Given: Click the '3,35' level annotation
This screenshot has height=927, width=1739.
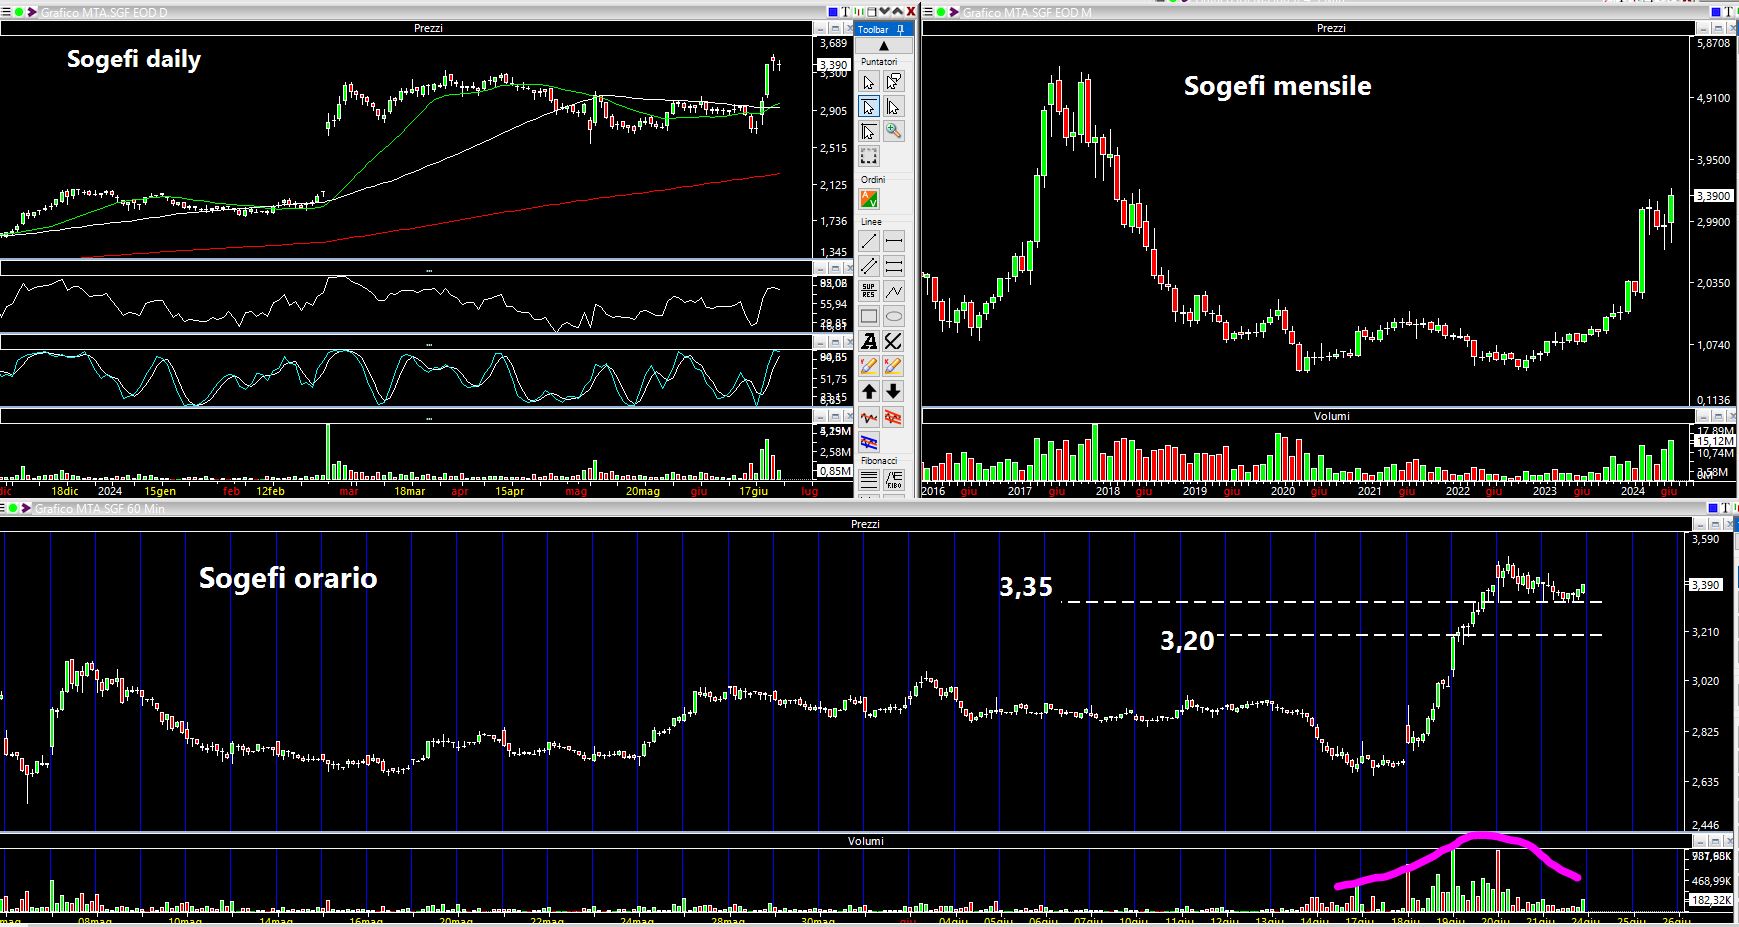Looking at the screenshot, I should pyautogui.click(x=1026, y=587).
